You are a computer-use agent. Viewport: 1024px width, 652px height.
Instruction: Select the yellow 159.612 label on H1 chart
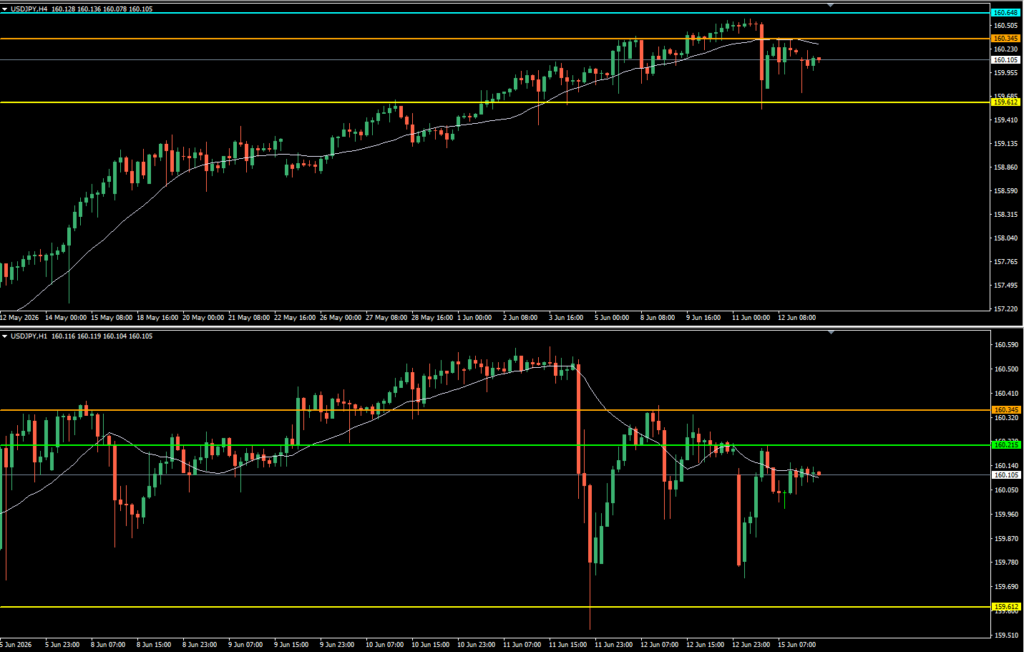tap(1006, 607)
